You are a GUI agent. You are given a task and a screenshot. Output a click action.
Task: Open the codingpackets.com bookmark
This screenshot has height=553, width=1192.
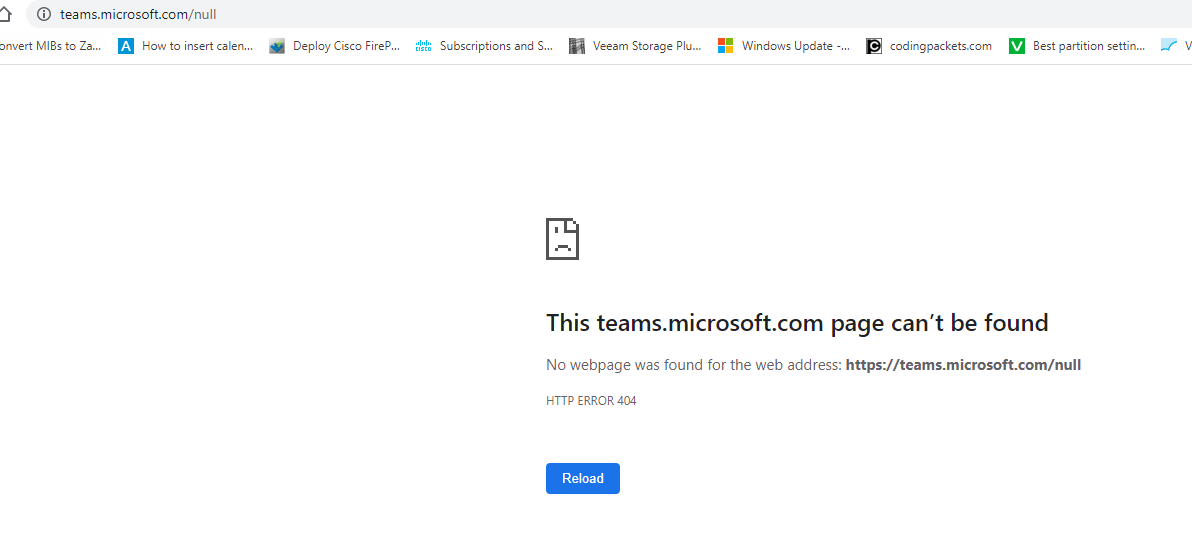tap(929, 46)
